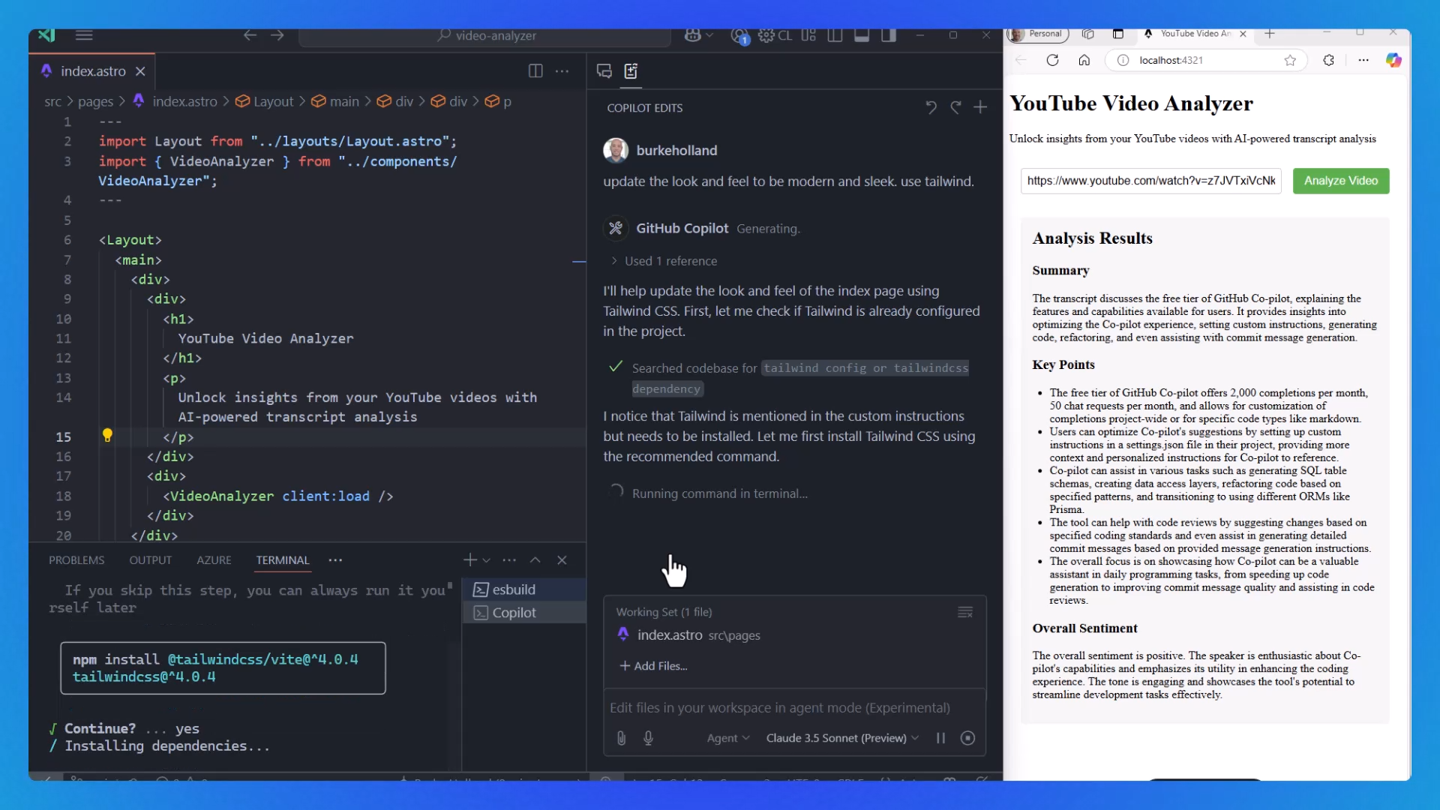The image size is (1440, 810).
Task: Click the lightbulb code action on line 15
Action: click(107, 436)
